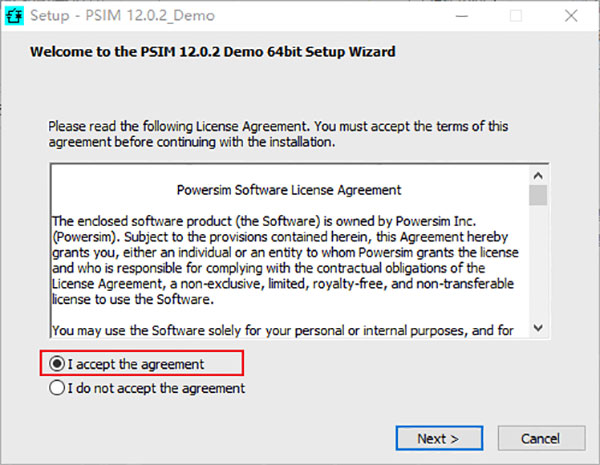Select I do not accept the agreement
The image size is (600, 465).
click(57, 388)
